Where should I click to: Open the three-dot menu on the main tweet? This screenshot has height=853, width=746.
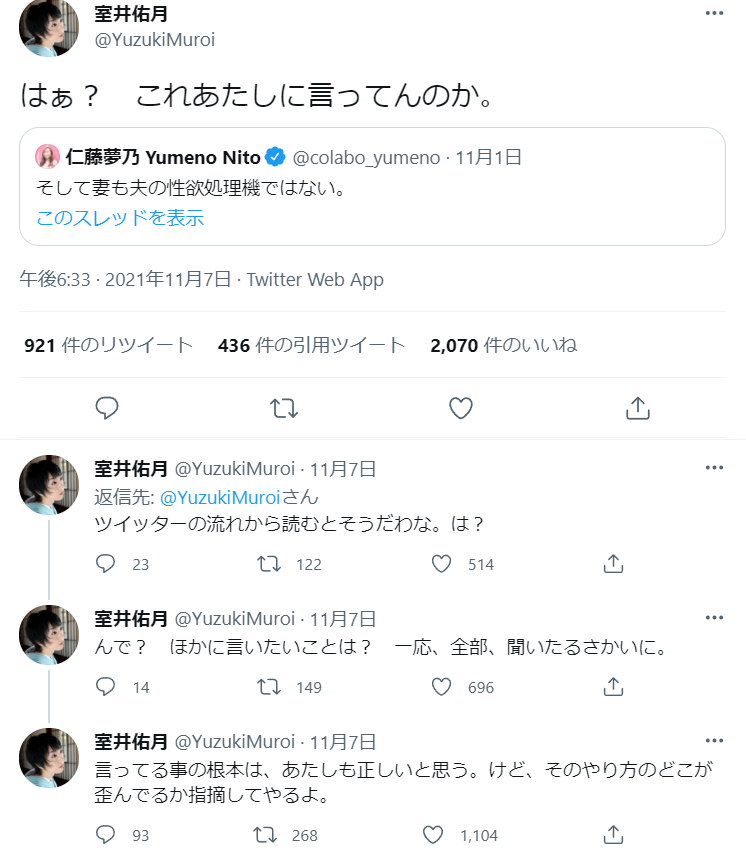coord(713,14)
